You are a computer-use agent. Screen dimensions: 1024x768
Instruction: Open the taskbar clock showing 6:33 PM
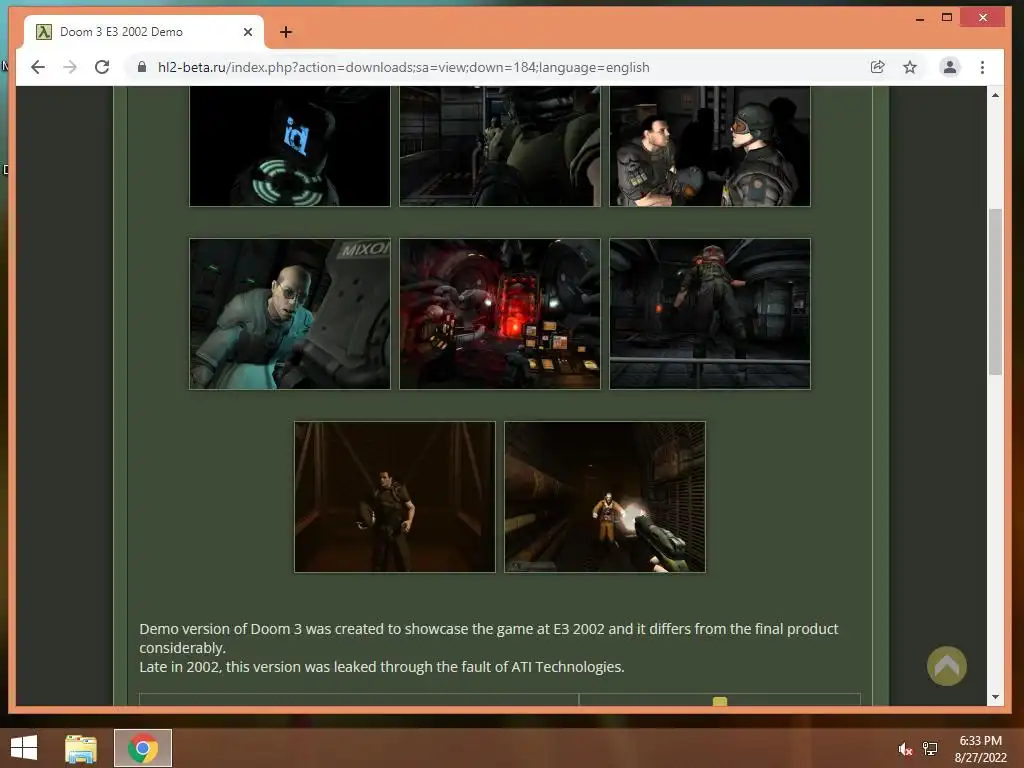click(x=980, y=749)
